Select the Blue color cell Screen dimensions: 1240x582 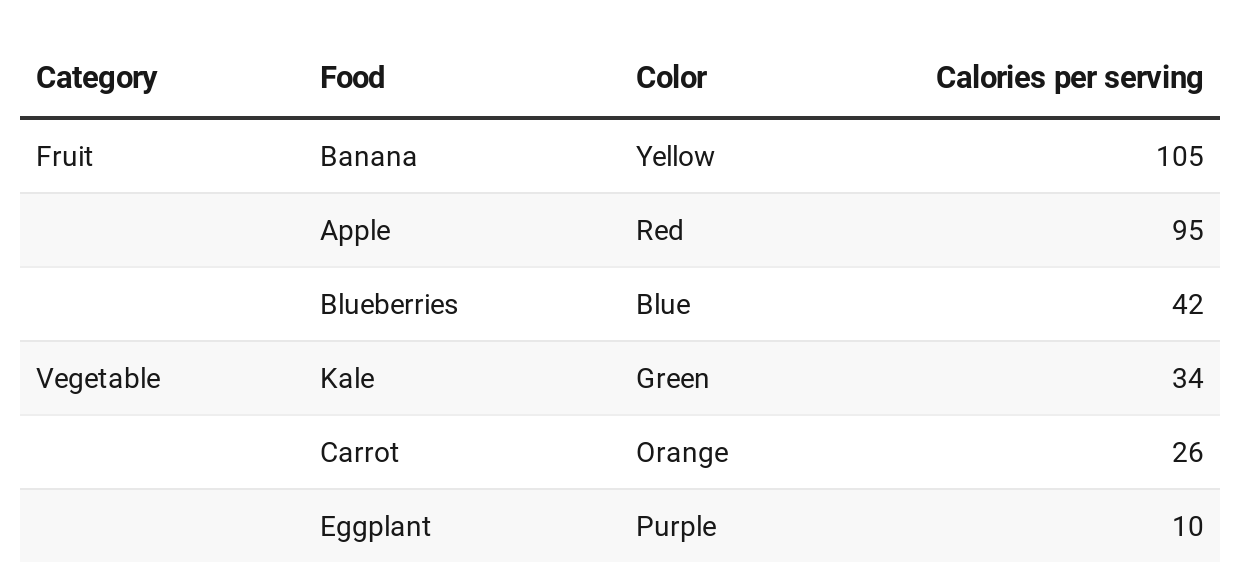click(x=663, y=305)
